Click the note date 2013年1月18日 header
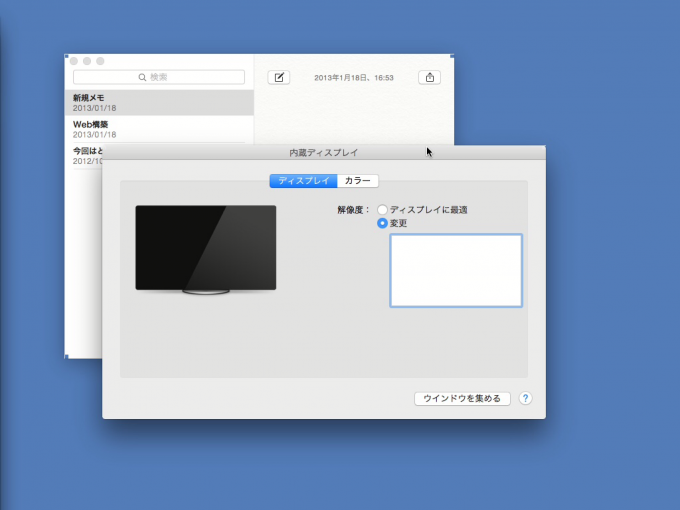This screenshot has height=510, width=680. click(x=354, y=77)
